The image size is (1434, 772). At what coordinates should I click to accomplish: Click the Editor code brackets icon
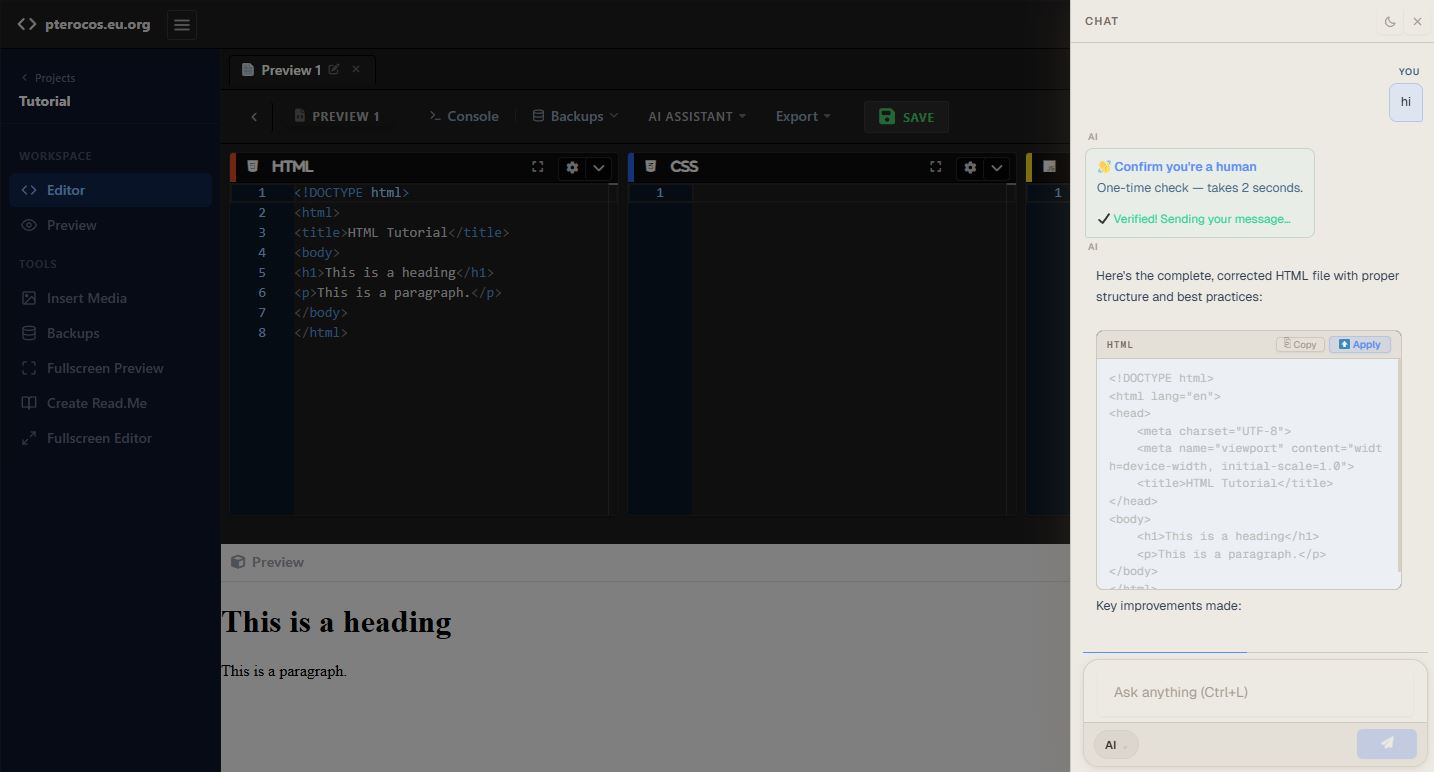click(x=29, y=190)
